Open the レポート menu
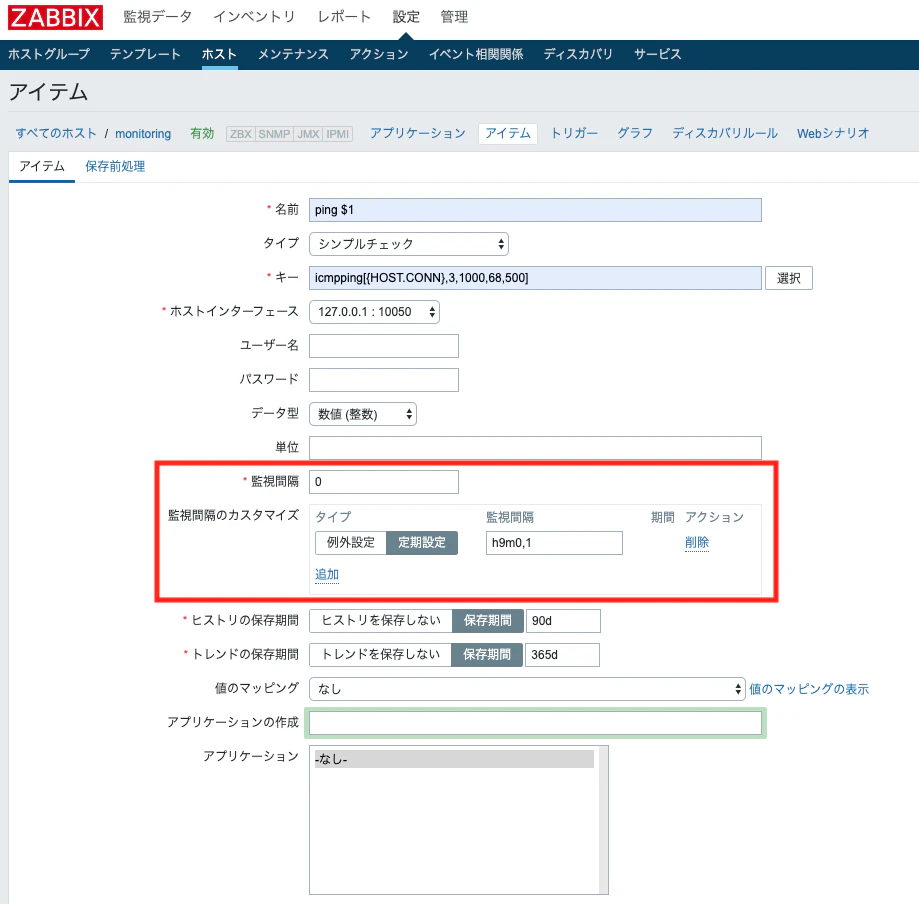The image size is (919, 904). [x=344, y=17]
